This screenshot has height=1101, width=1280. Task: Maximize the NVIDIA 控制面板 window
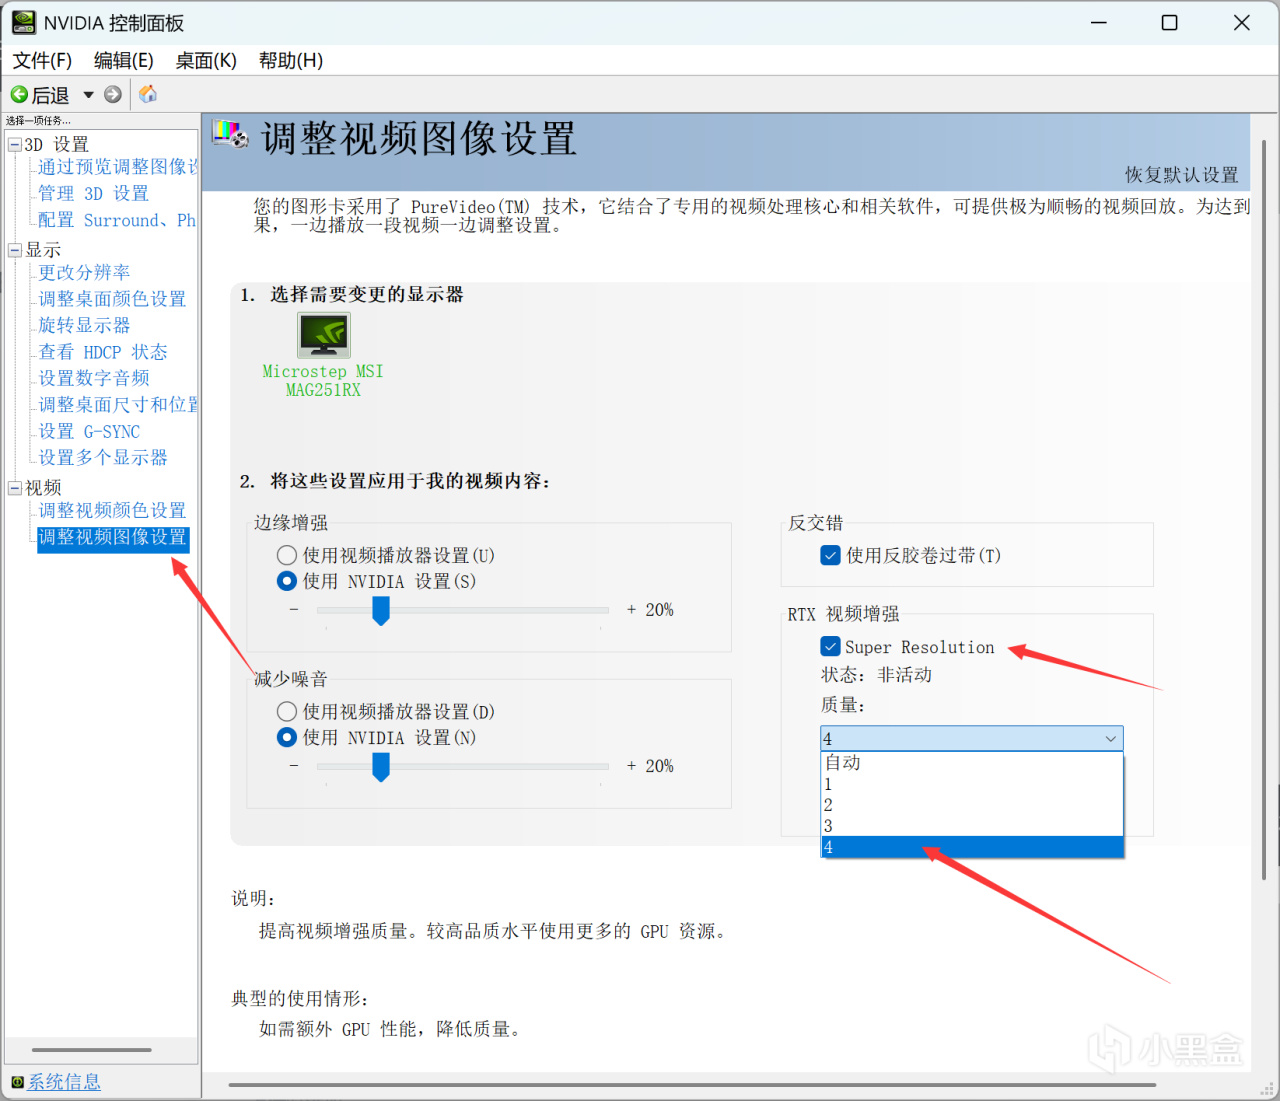pyautogui.click(x=1169, y=22)
